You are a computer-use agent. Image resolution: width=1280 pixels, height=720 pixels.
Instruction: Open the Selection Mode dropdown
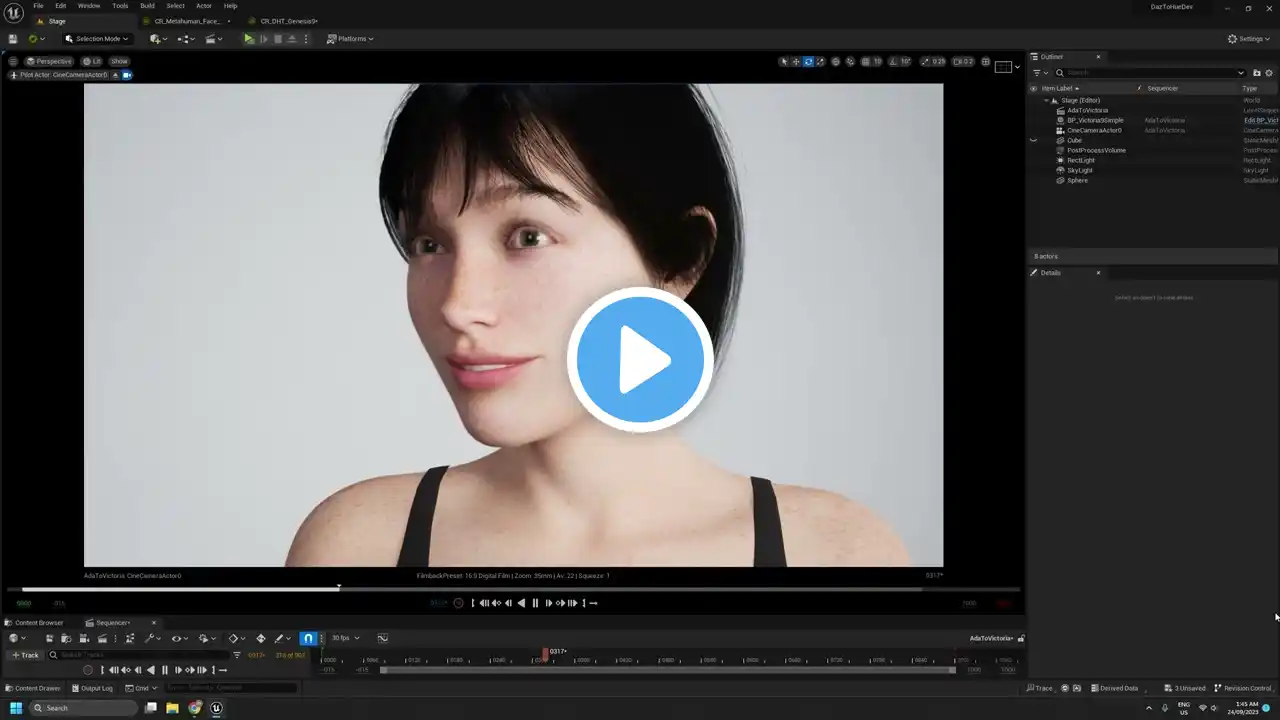click(96, 39)
